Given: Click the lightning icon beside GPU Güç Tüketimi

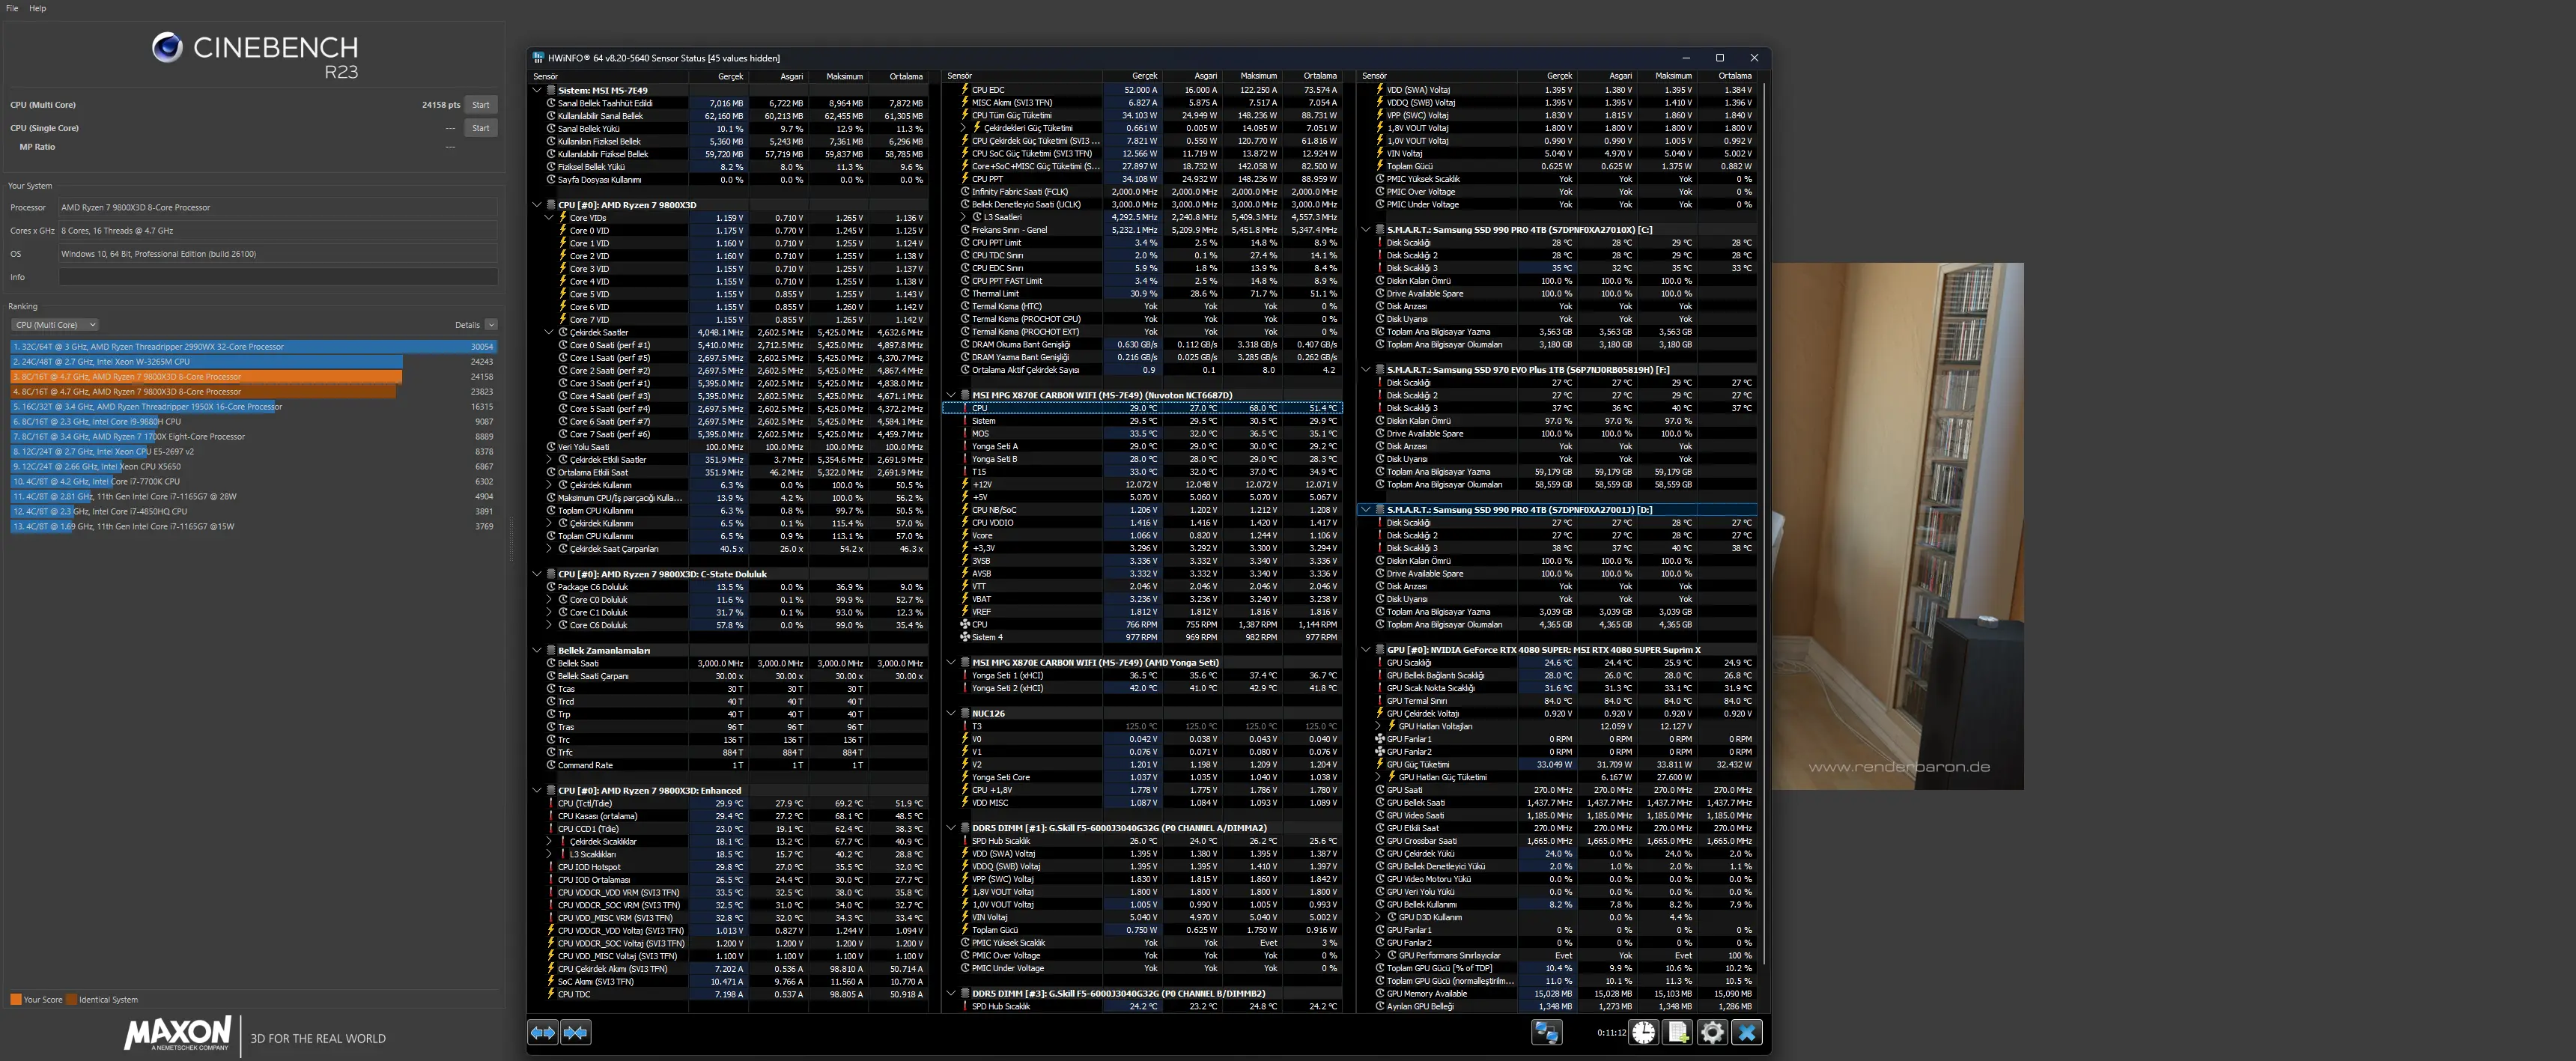Looking at the screenshot, I should coord(1380,764).
